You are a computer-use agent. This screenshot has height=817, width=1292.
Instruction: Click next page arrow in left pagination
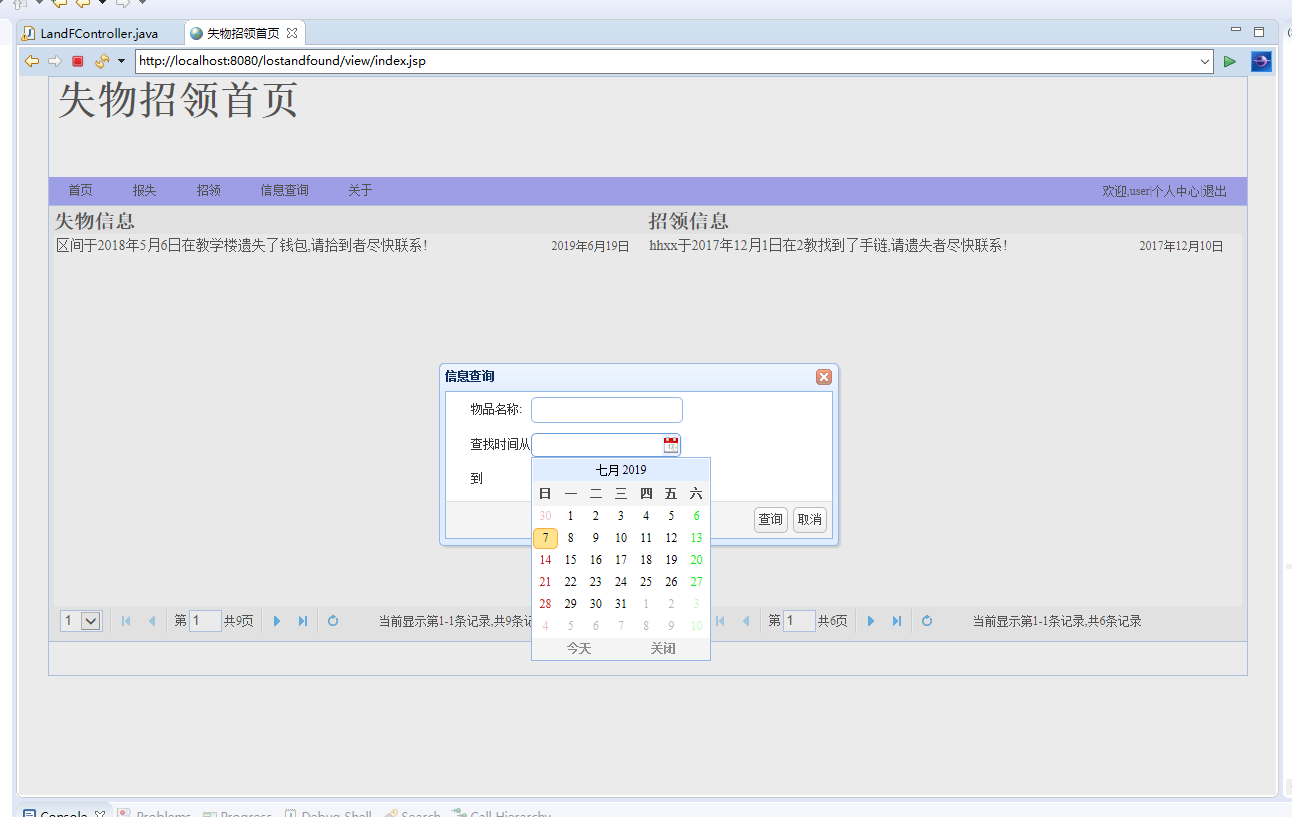pyautogui.click(x=277, y=621)
